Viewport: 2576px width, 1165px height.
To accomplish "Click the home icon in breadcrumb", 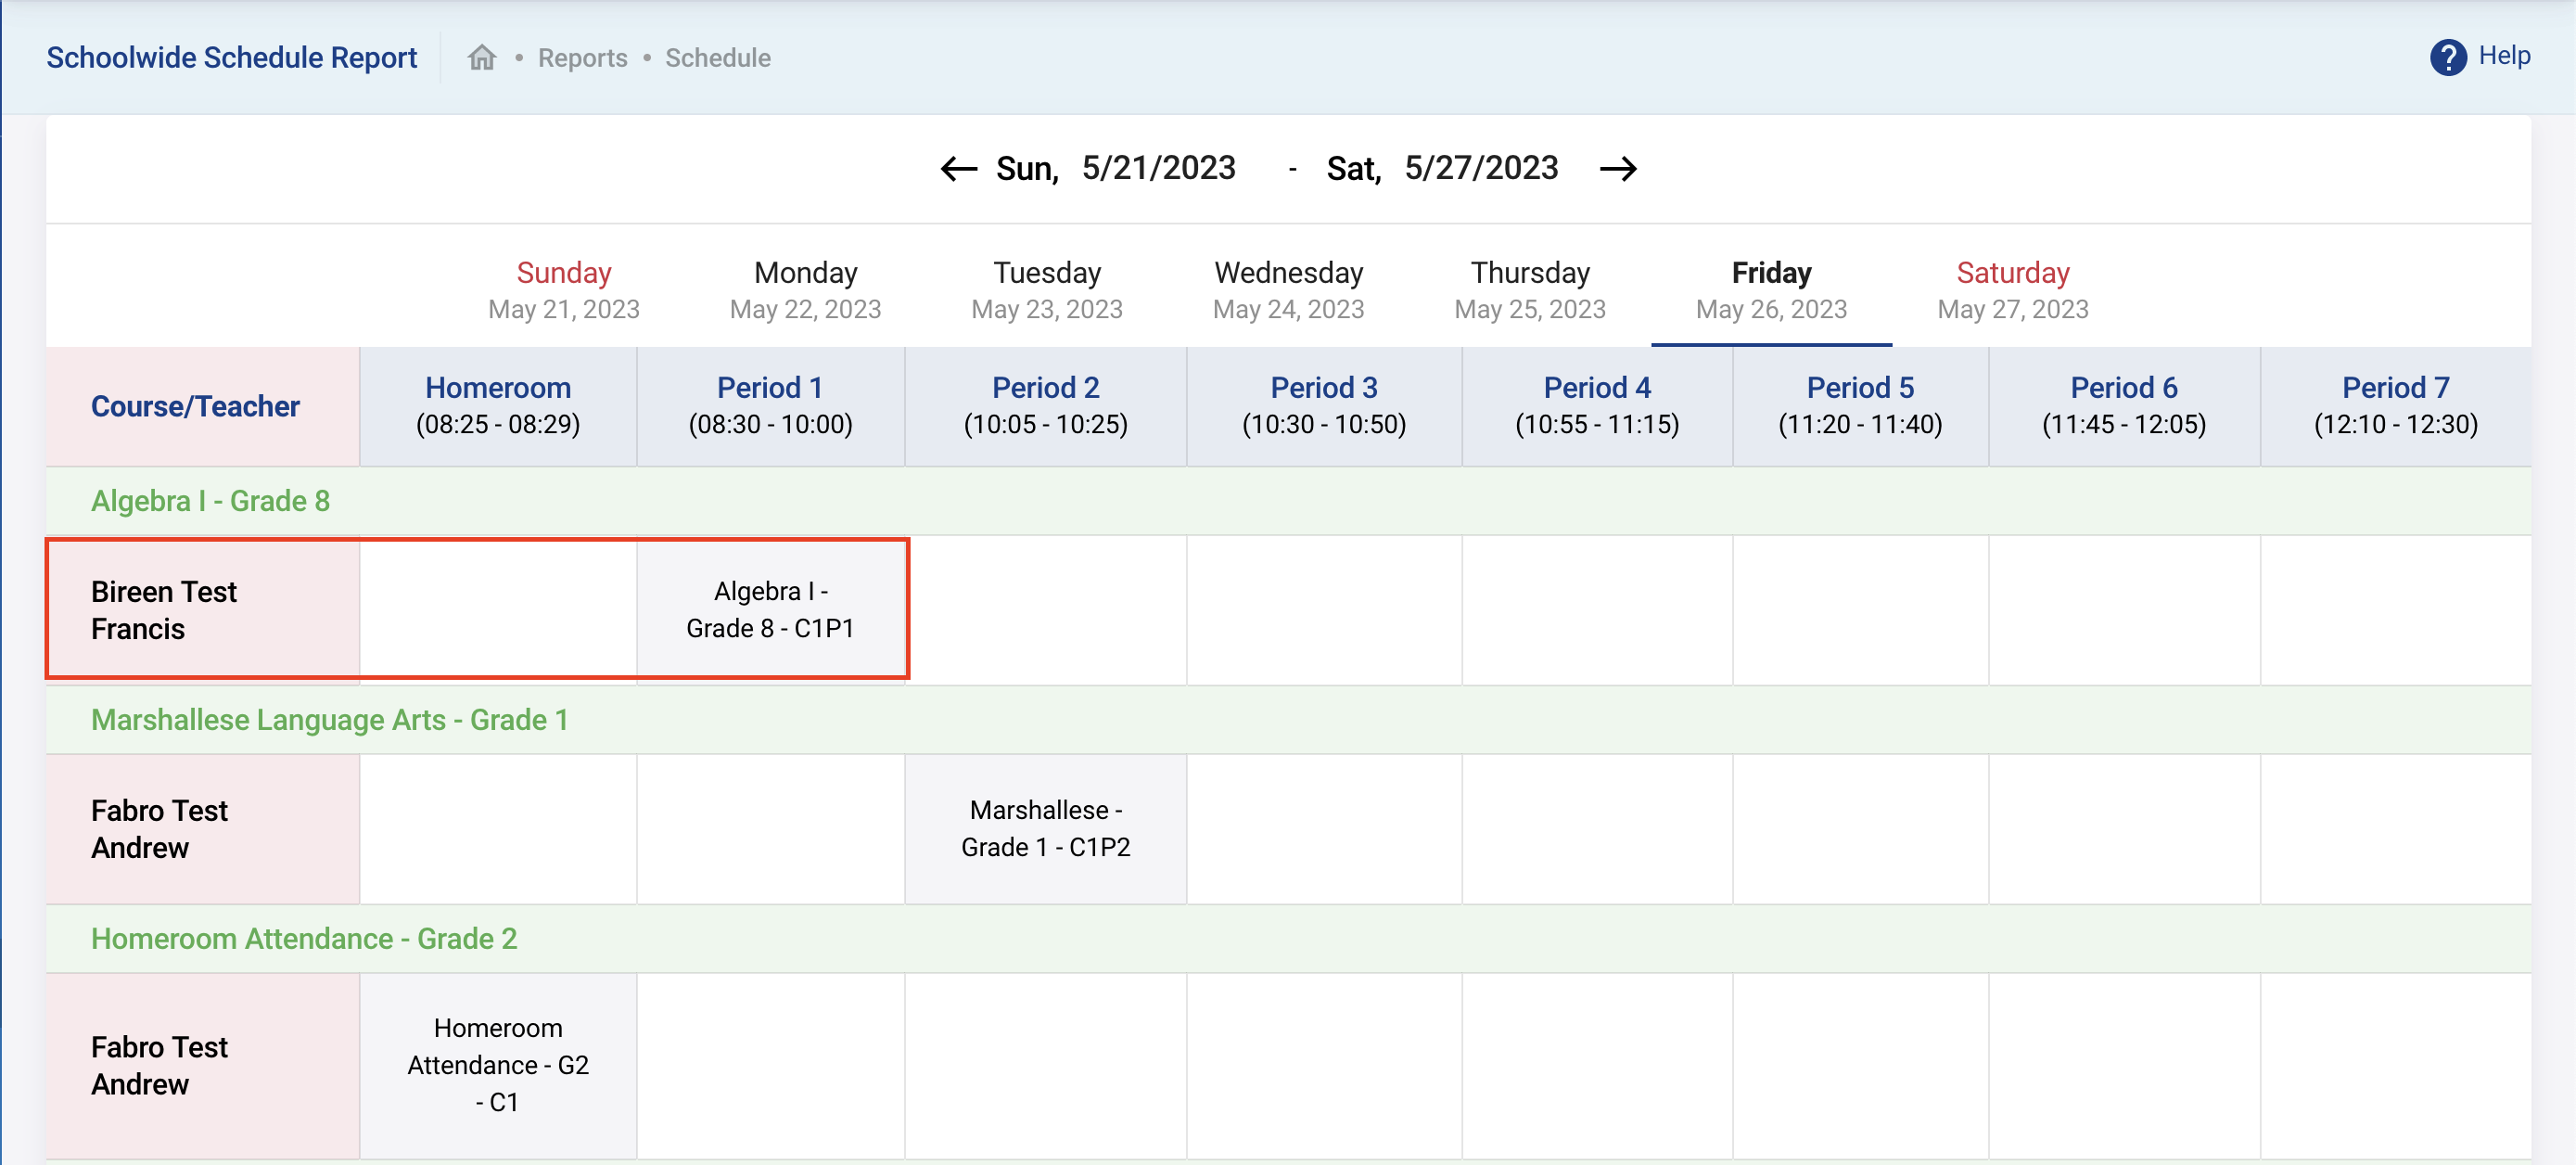I will click(x=482, y=58).
